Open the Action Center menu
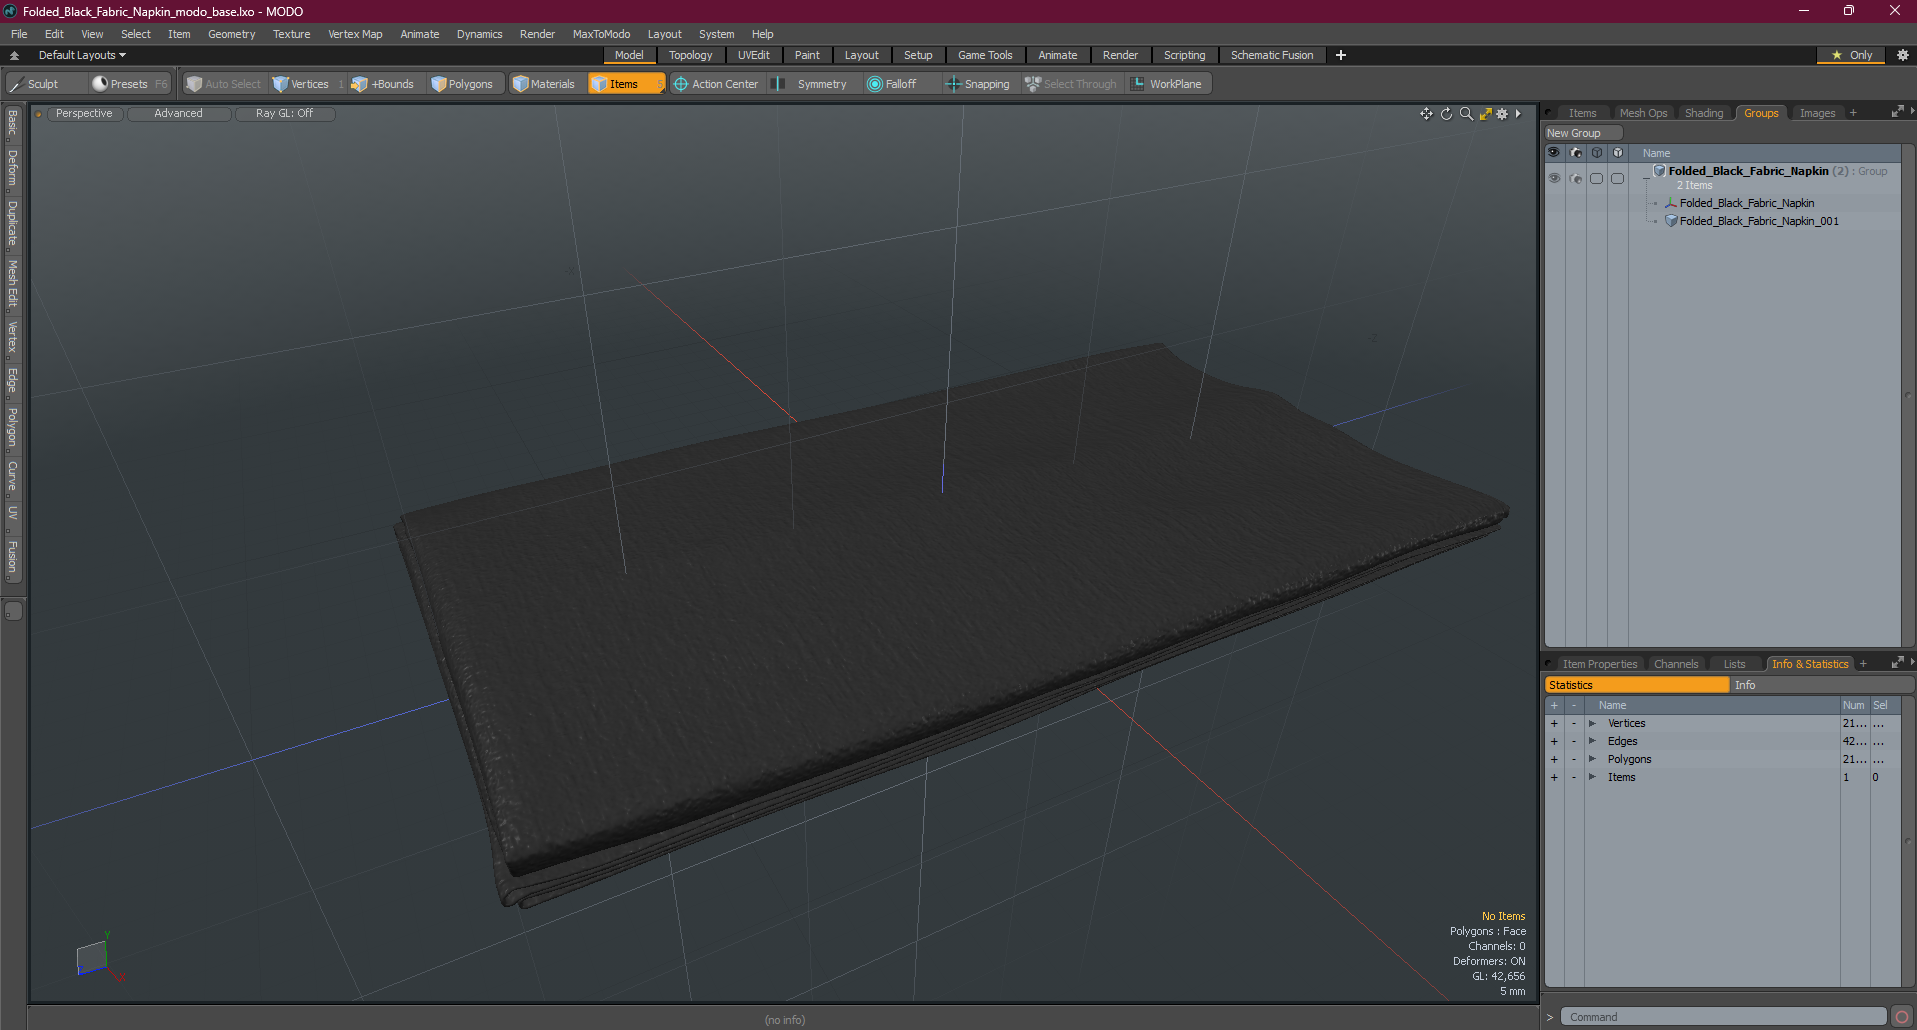 pos(717,84)
